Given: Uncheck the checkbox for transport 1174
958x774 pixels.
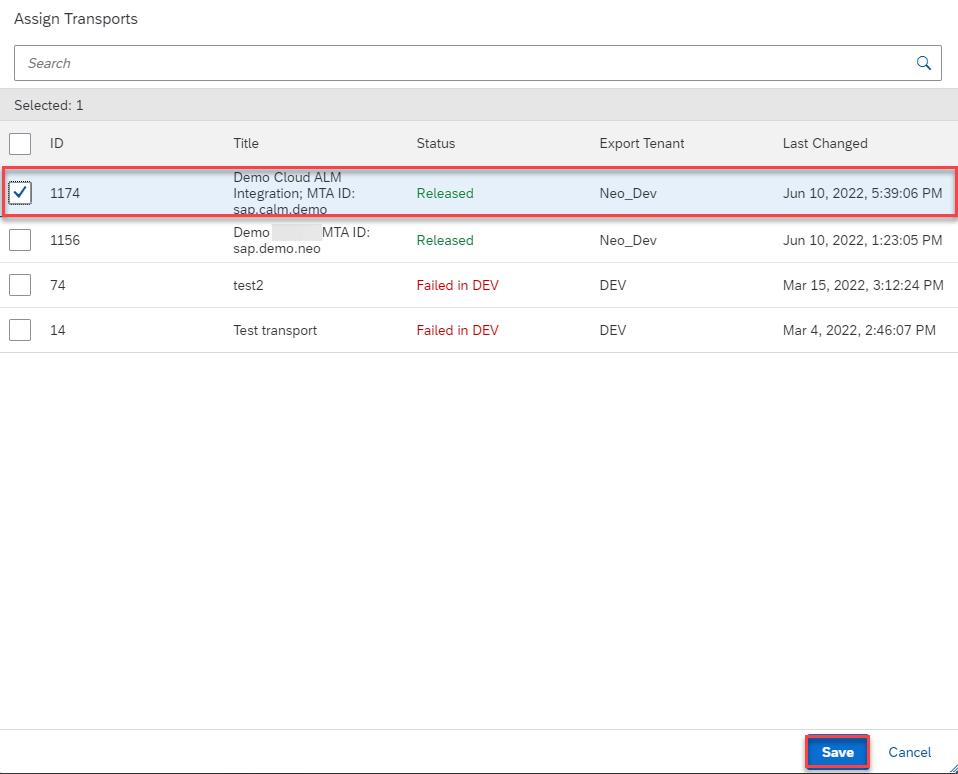Looking at the screenshot, I should click(x=20, y=193).
